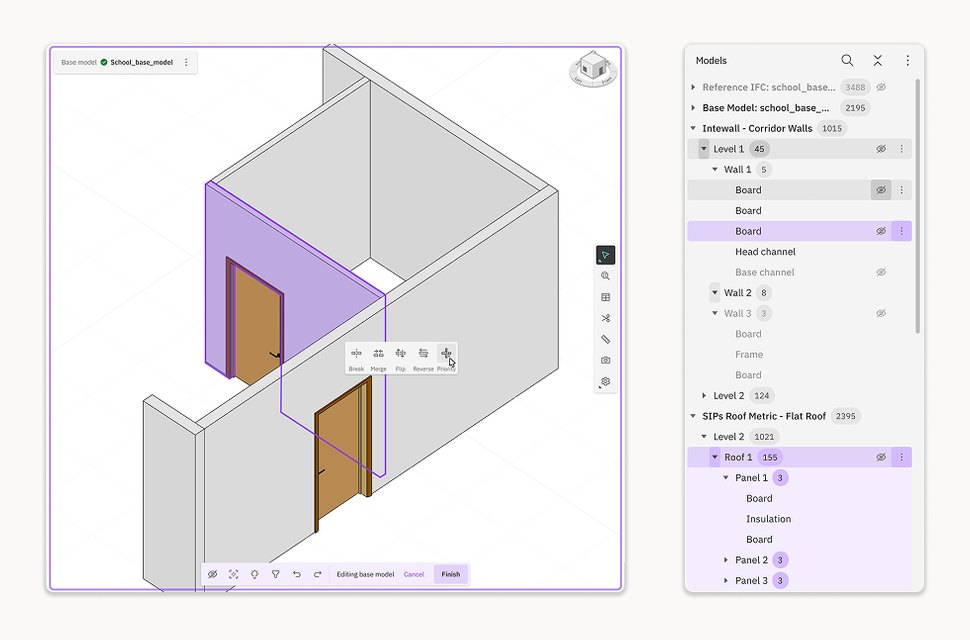
Task: Collapse Intewall - Corridor Walls group
Action: pos(693,129)
